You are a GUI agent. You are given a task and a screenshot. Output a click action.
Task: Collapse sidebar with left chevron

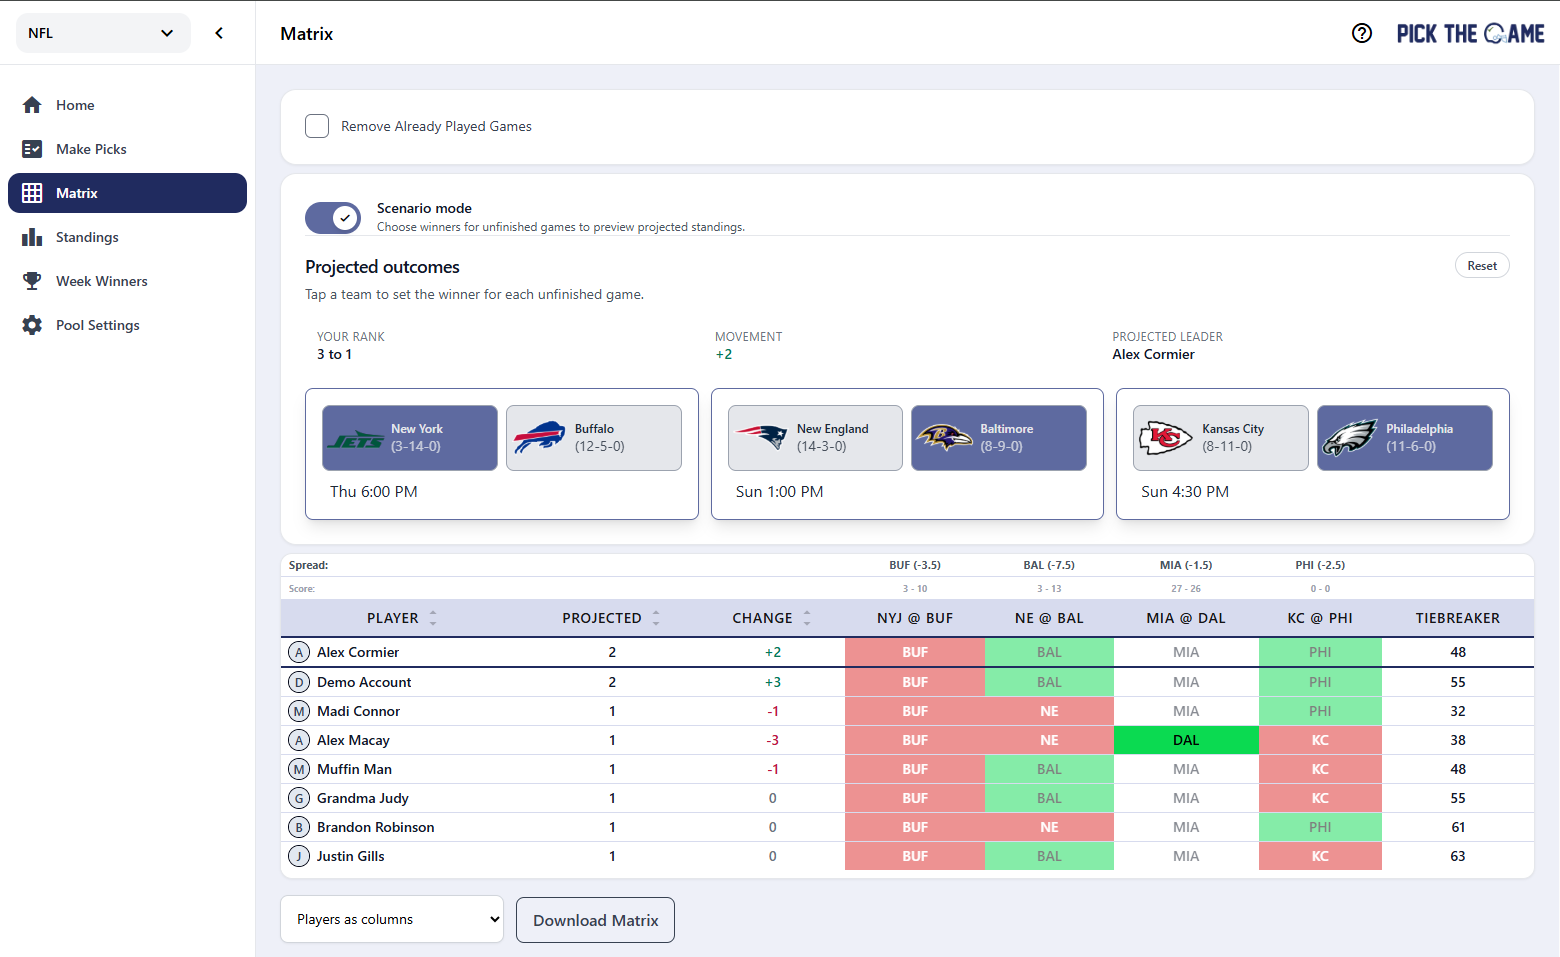(219, 33)
